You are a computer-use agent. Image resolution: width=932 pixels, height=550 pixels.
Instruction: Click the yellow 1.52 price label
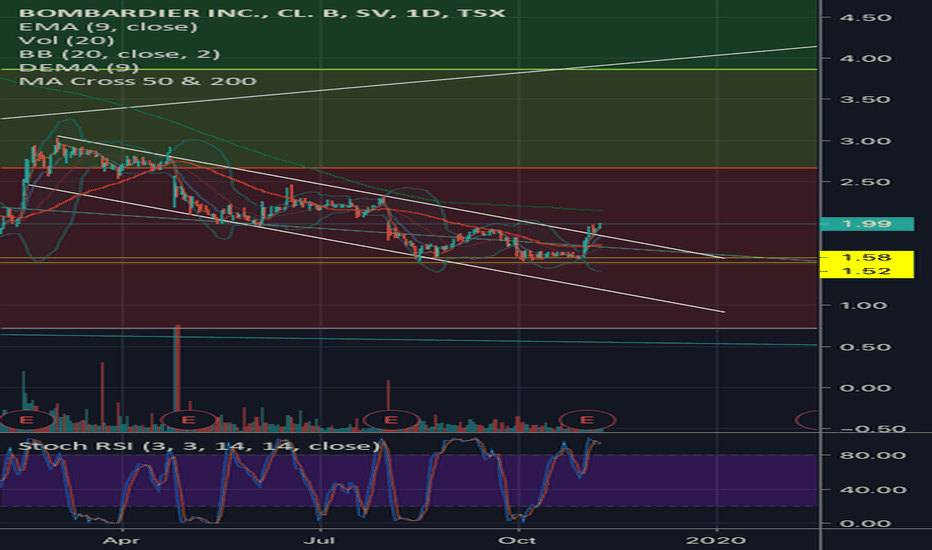(867, 271)
